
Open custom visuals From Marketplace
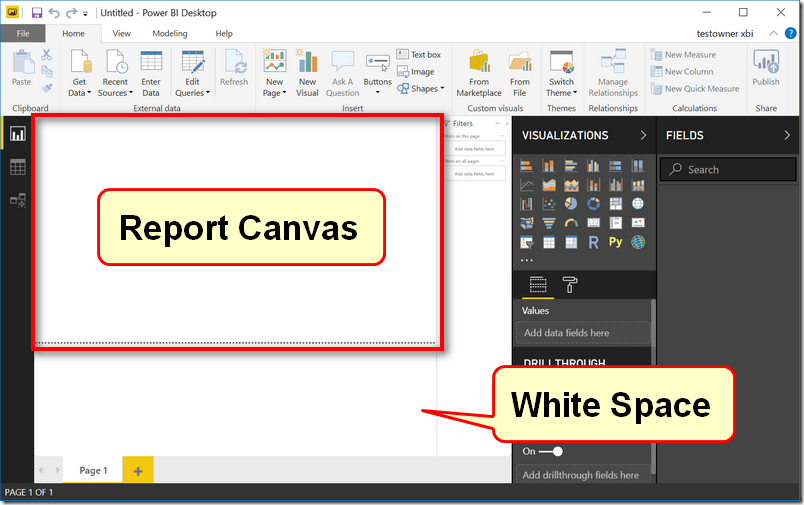[x=479, y=73]
